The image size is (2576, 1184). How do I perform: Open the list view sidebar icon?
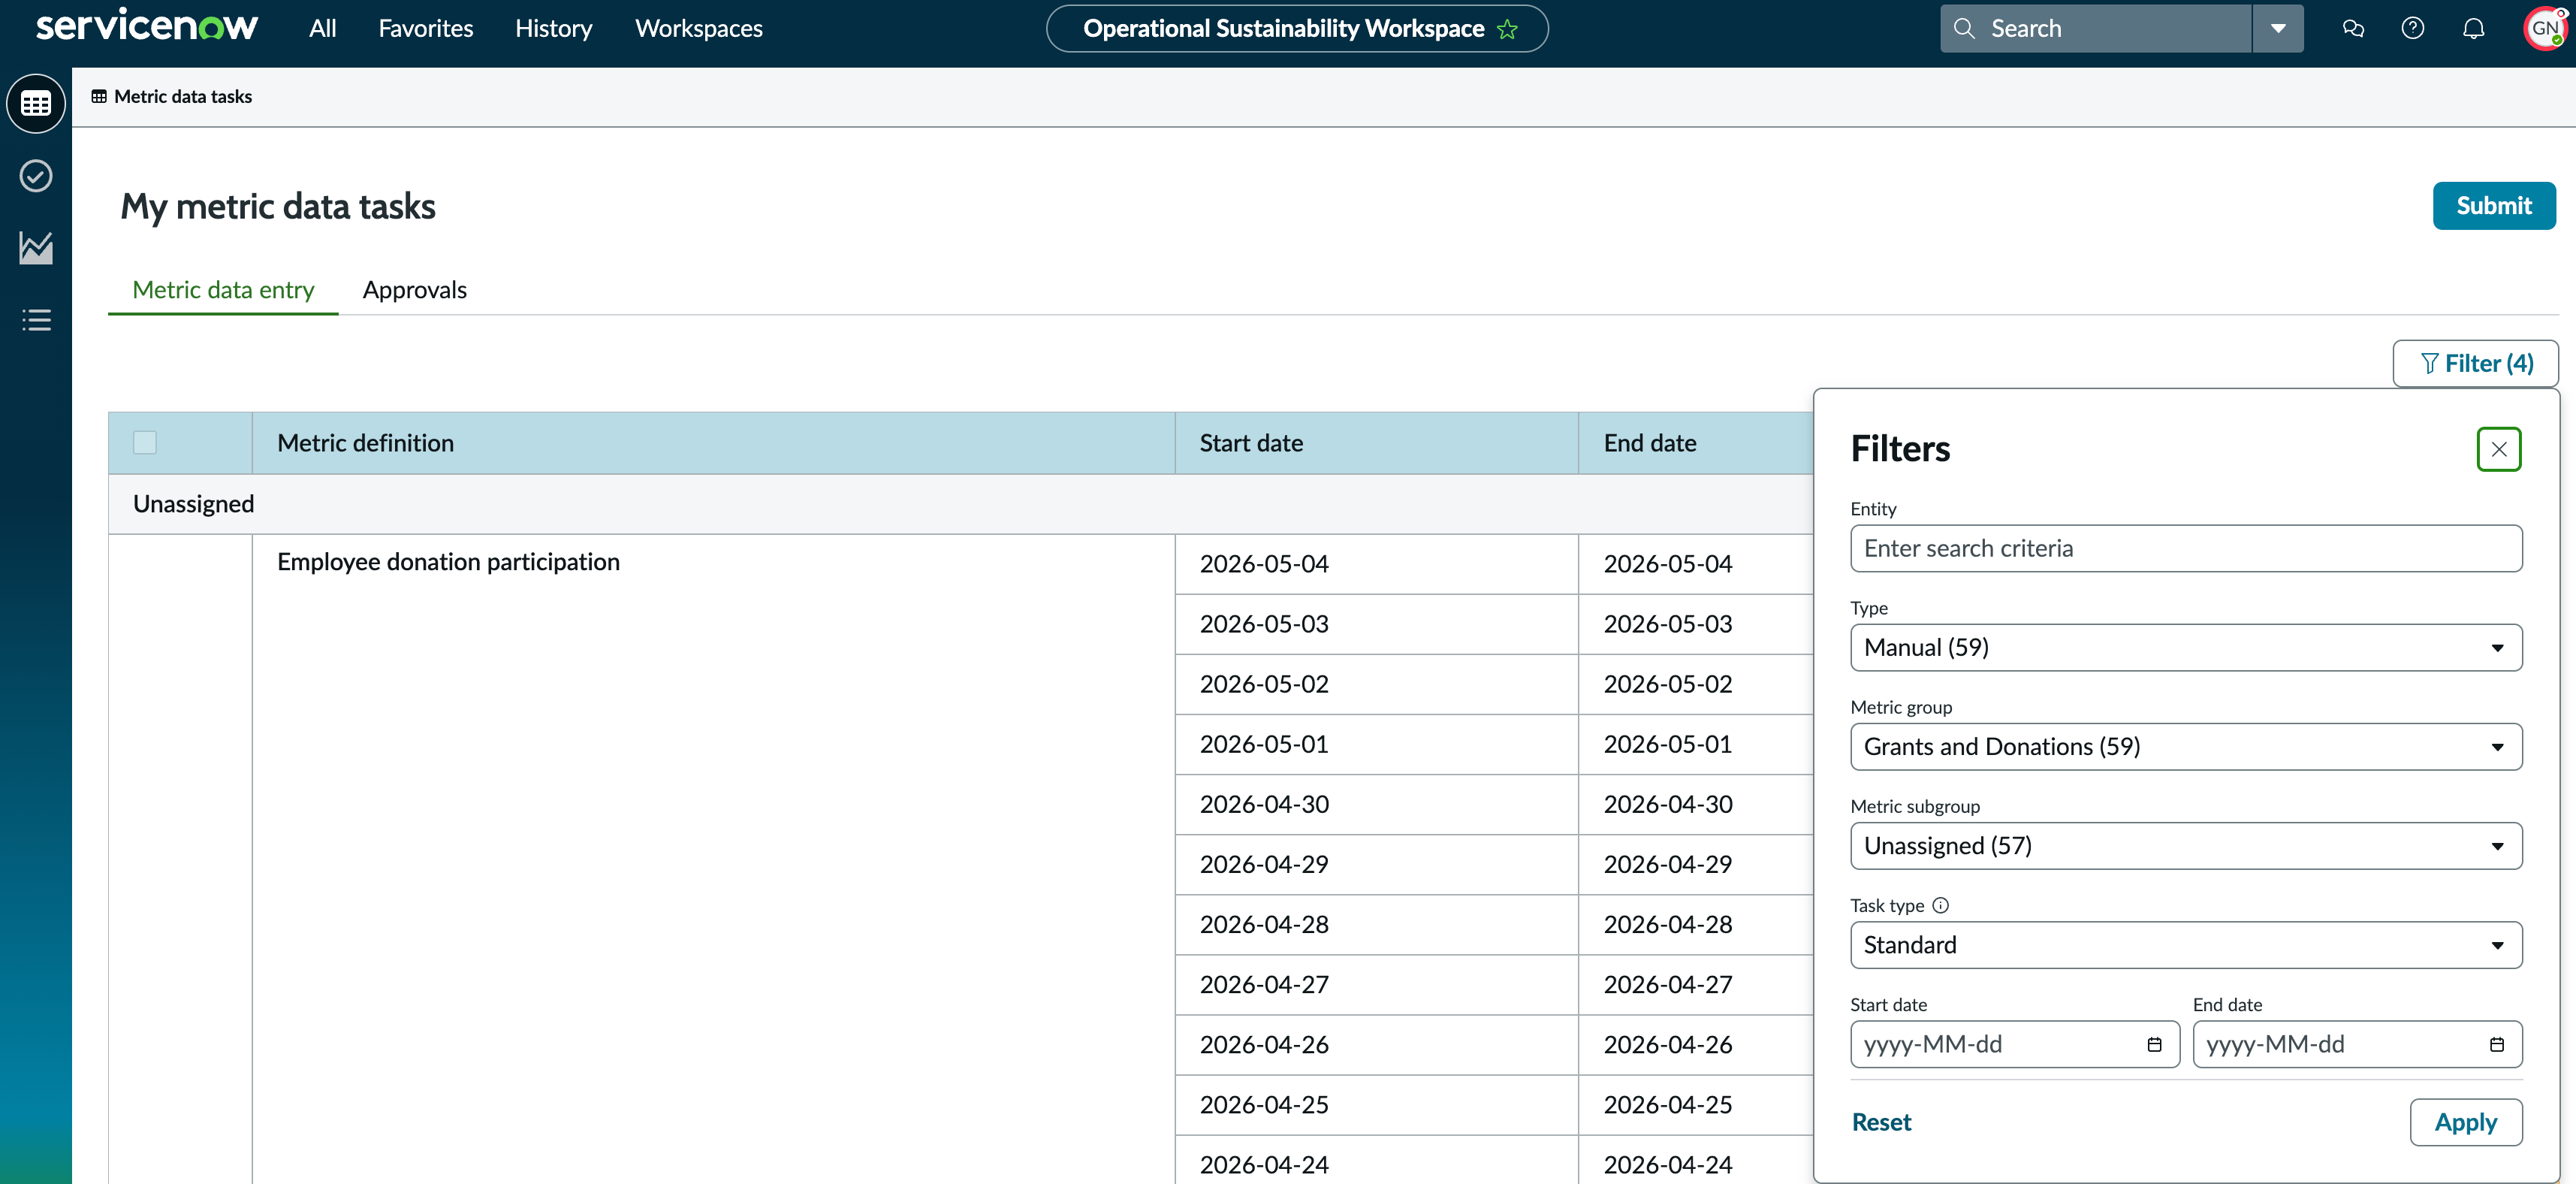click(36, 320)
